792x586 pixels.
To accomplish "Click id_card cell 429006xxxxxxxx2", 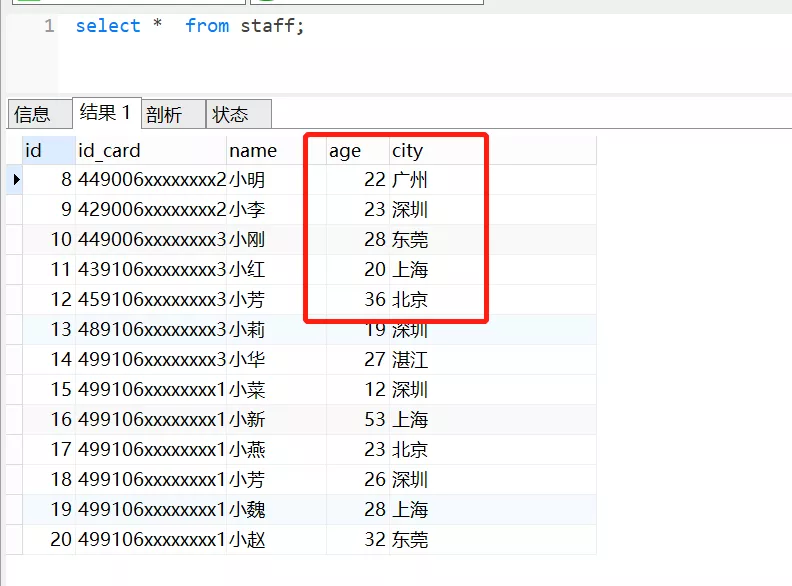I will tap(151, 210).
